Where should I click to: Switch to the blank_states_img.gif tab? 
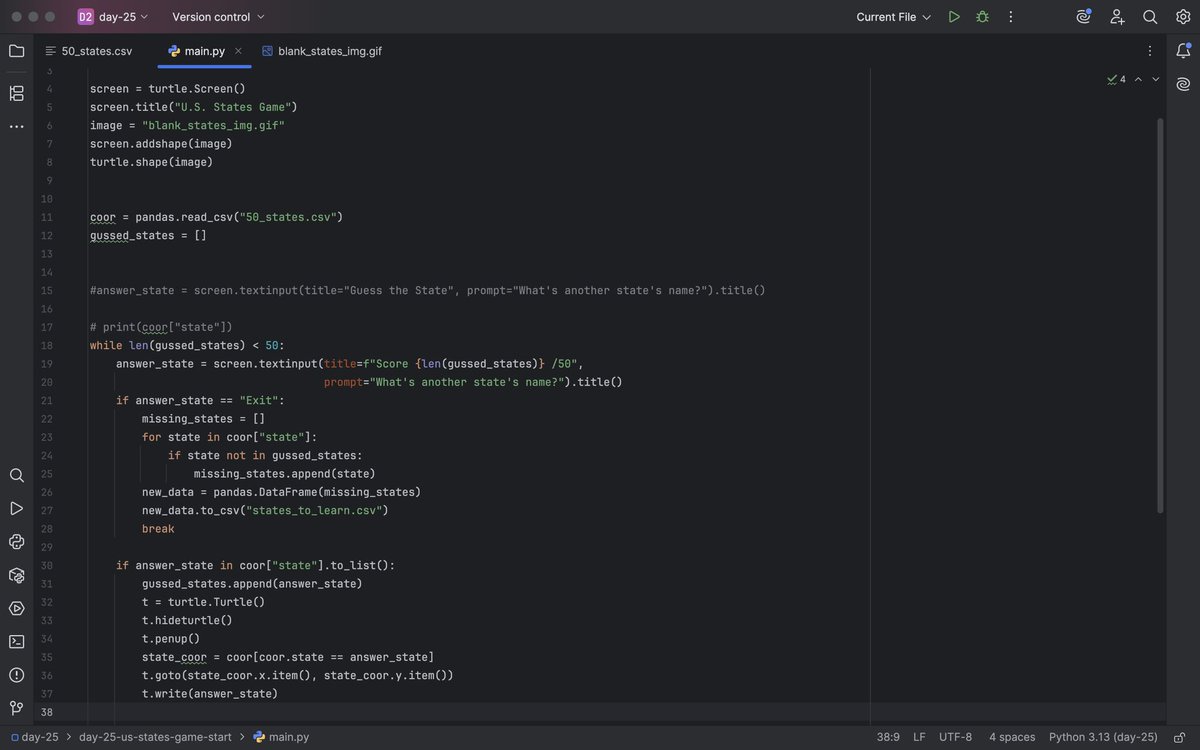coord(321,51)
